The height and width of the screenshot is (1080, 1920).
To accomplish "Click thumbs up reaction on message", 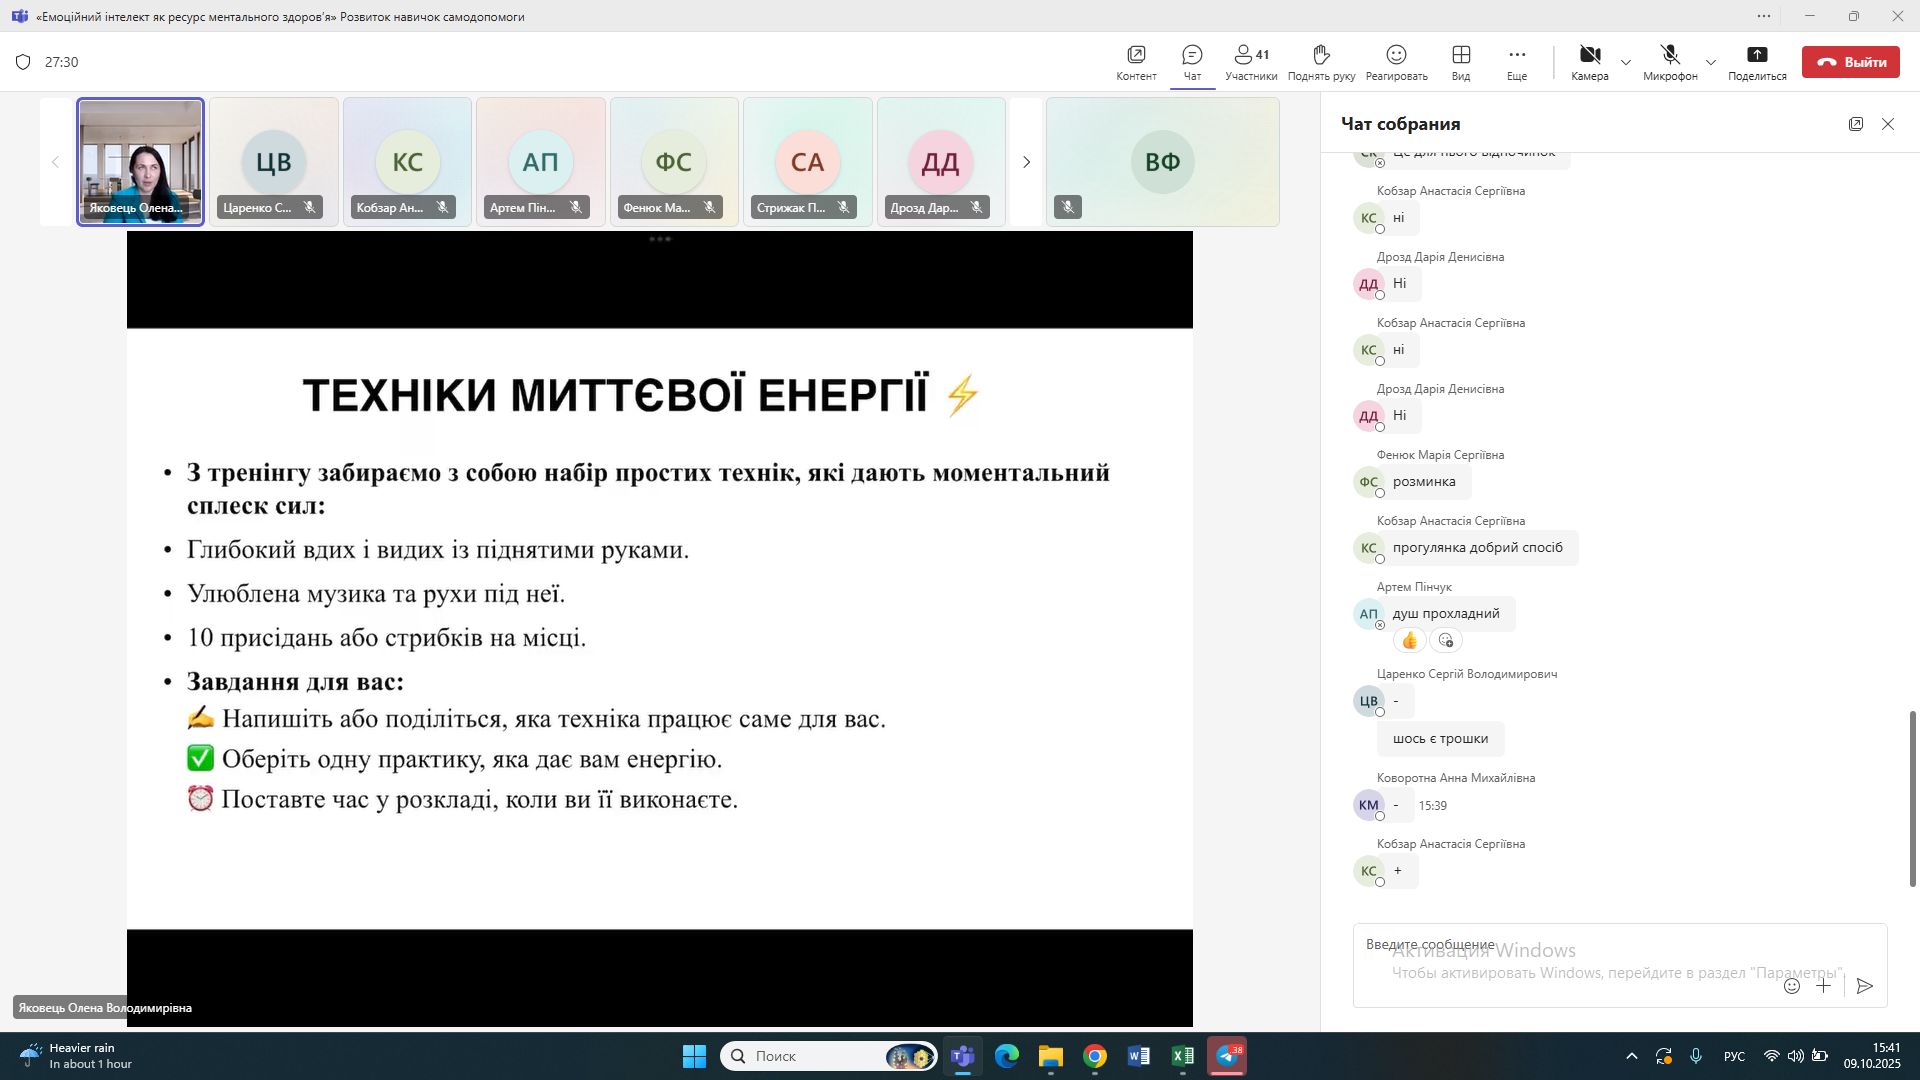I will 1410,640.
